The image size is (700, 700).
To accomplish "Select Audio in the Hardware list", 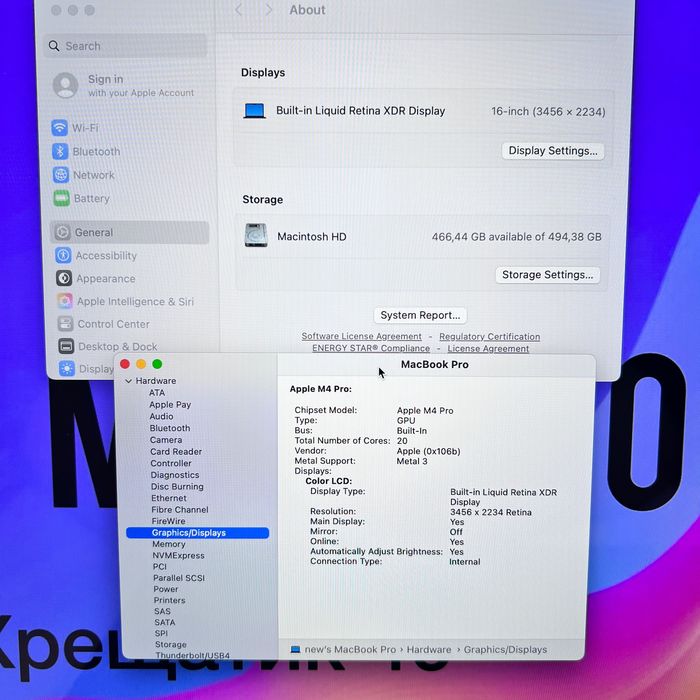I will tap(161, 416).
